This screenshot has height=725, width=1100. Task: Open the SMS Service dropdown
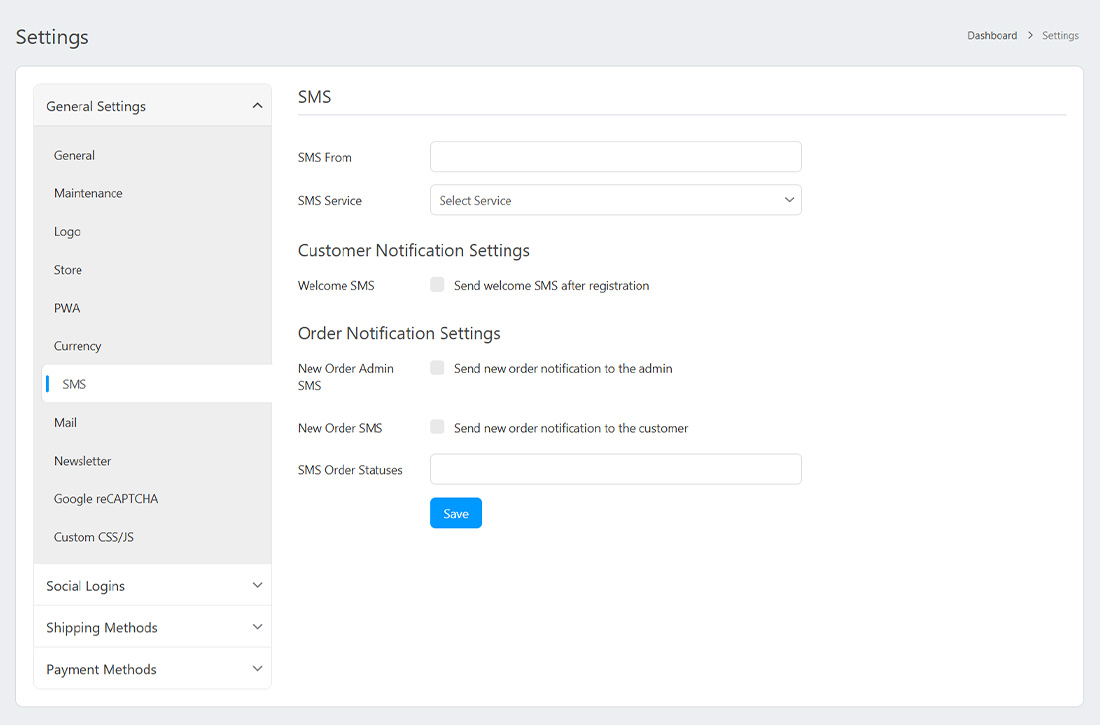click(615, 200)
